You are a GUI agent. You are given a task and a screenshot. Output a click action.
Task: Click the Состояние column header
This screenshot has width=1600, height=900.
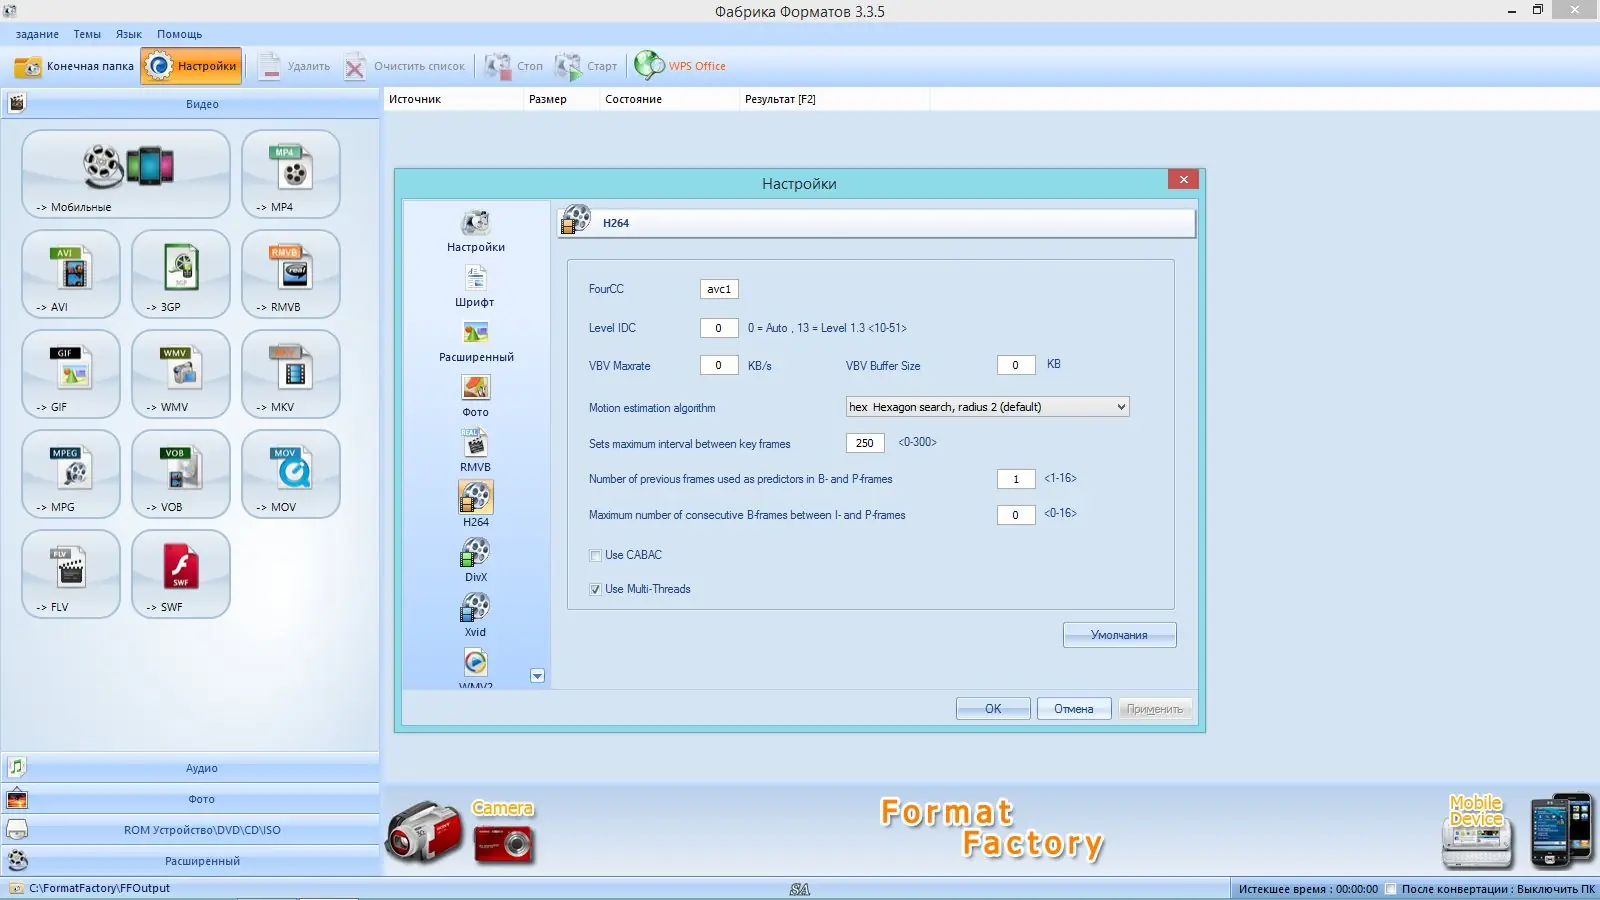669,99
